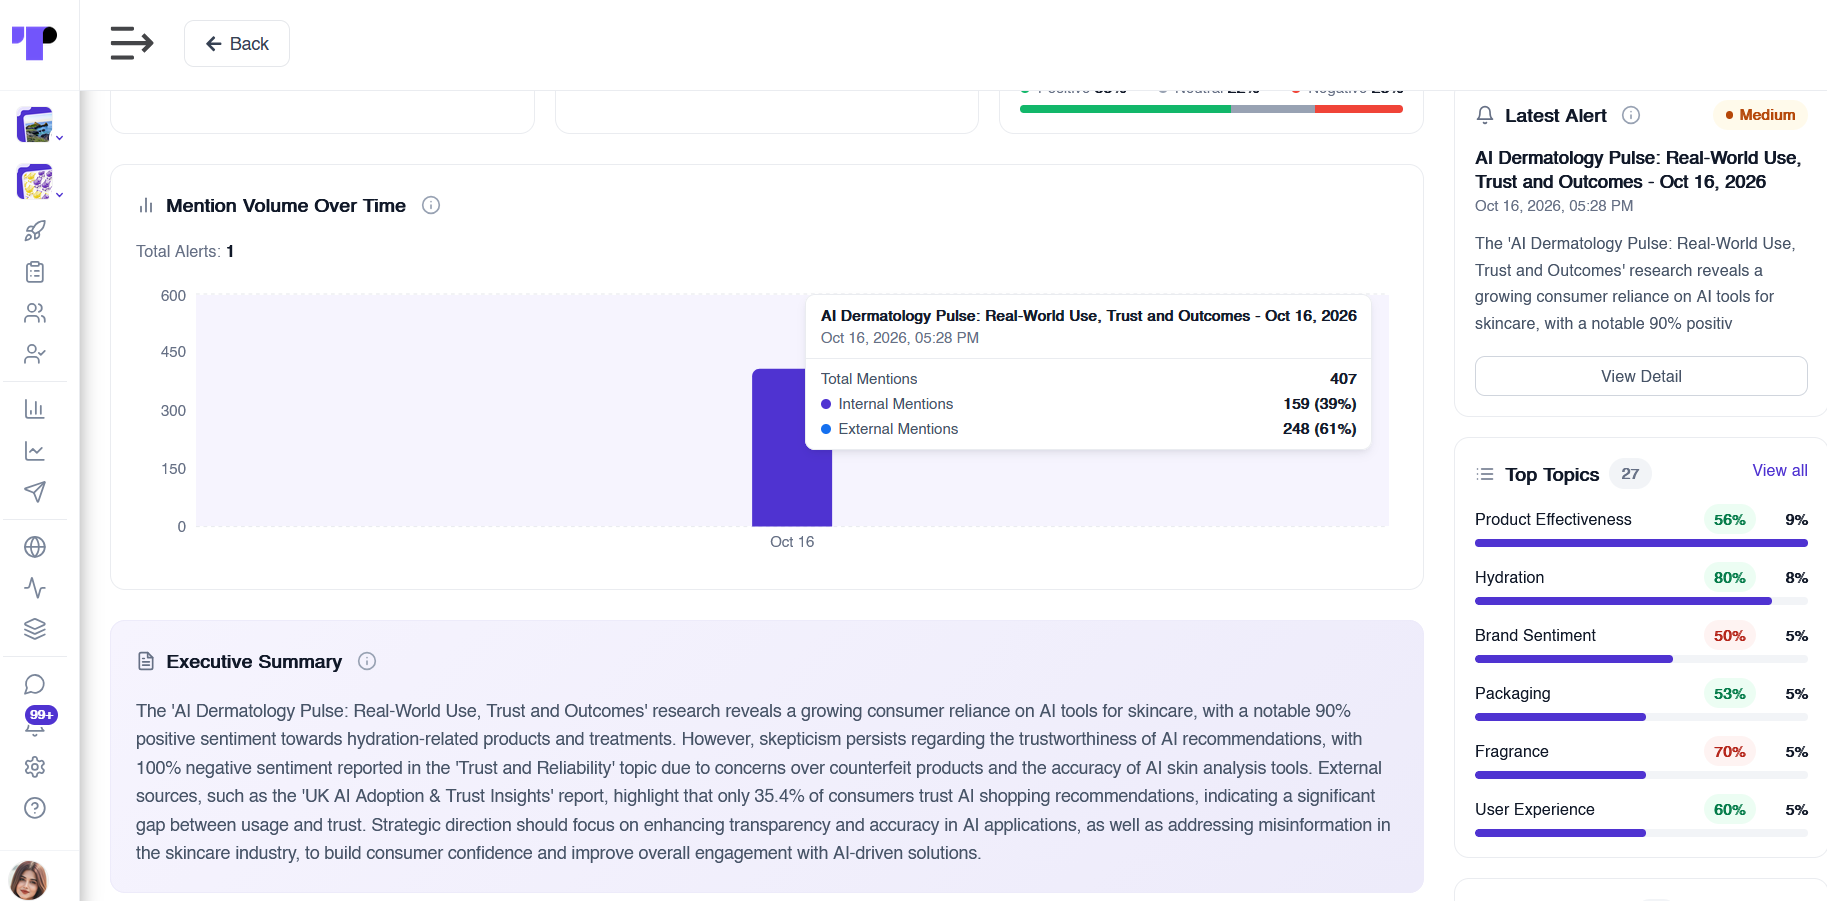The image size is (1827, 901).
Task: Open the bar chart analytics icon
Action: (x=35, y=409)
